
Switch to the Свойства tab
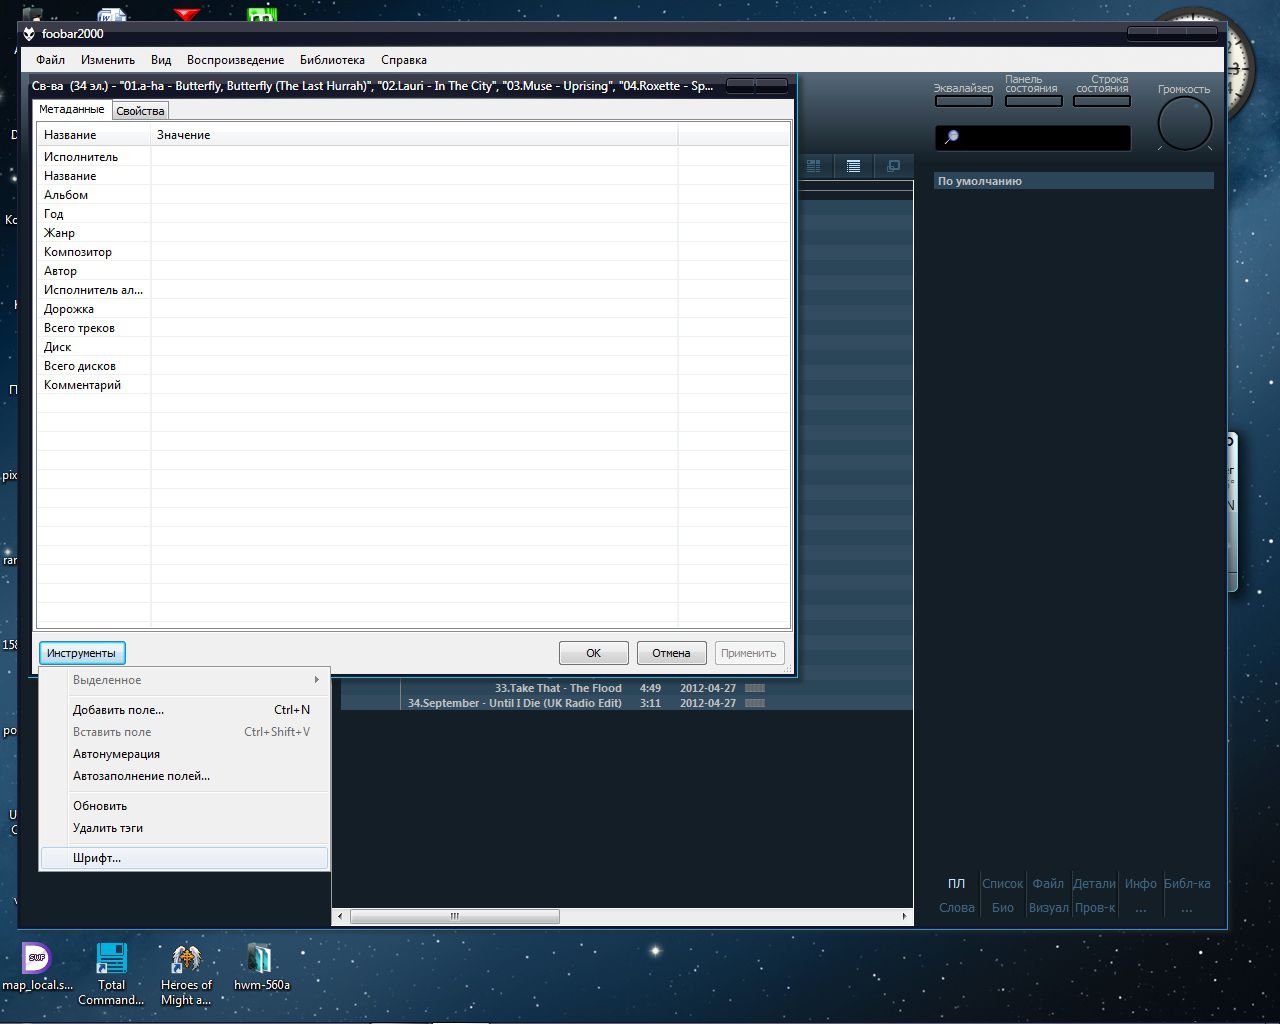pos(140,111)
